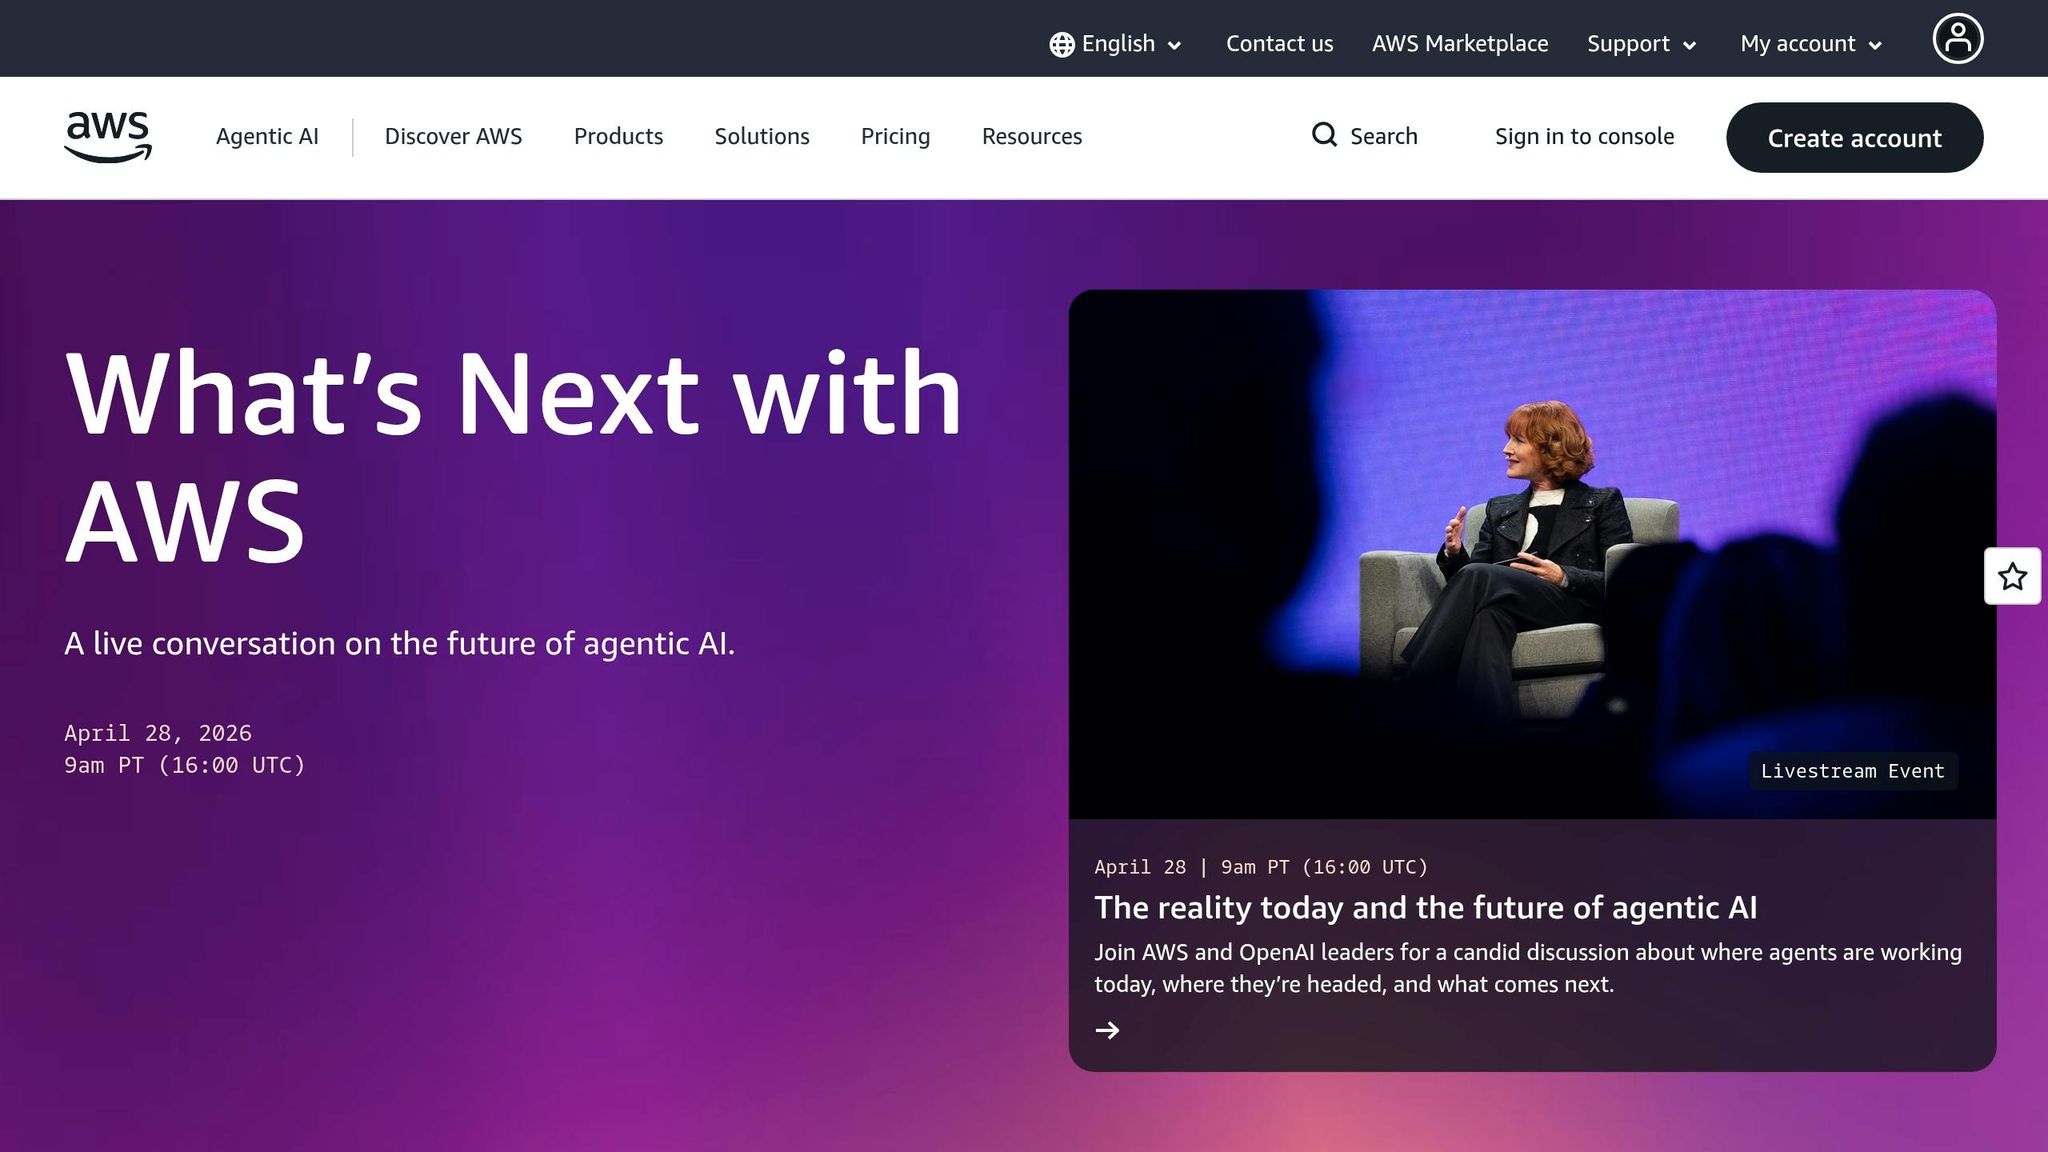Image resolution: width=2048 pixels, height=1152 pixels.
Task: Click the user profile avatar icon
Action: pos(1957,39)
